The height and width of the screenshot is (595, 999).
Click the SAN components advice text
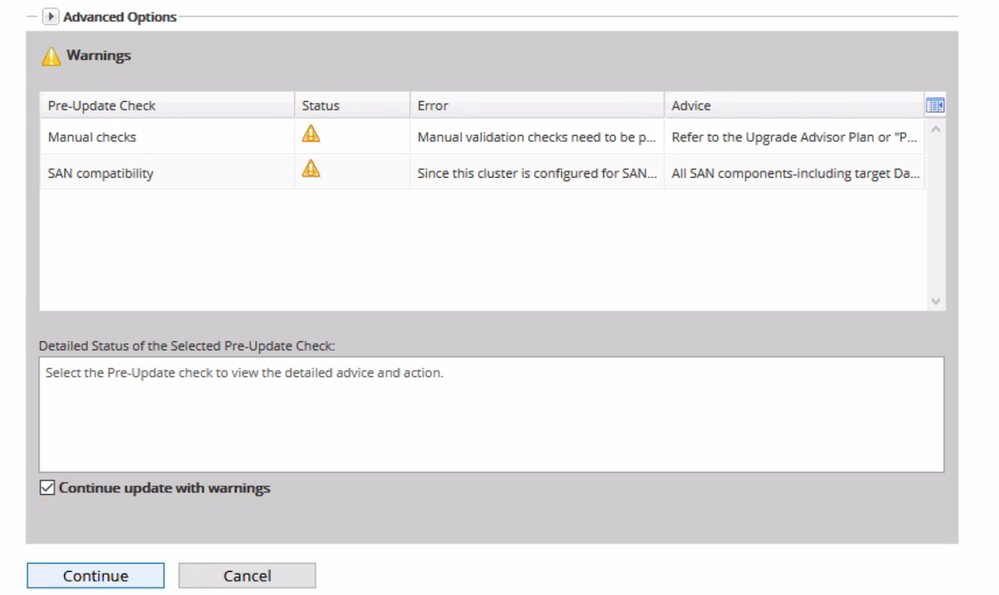[797, 173]
